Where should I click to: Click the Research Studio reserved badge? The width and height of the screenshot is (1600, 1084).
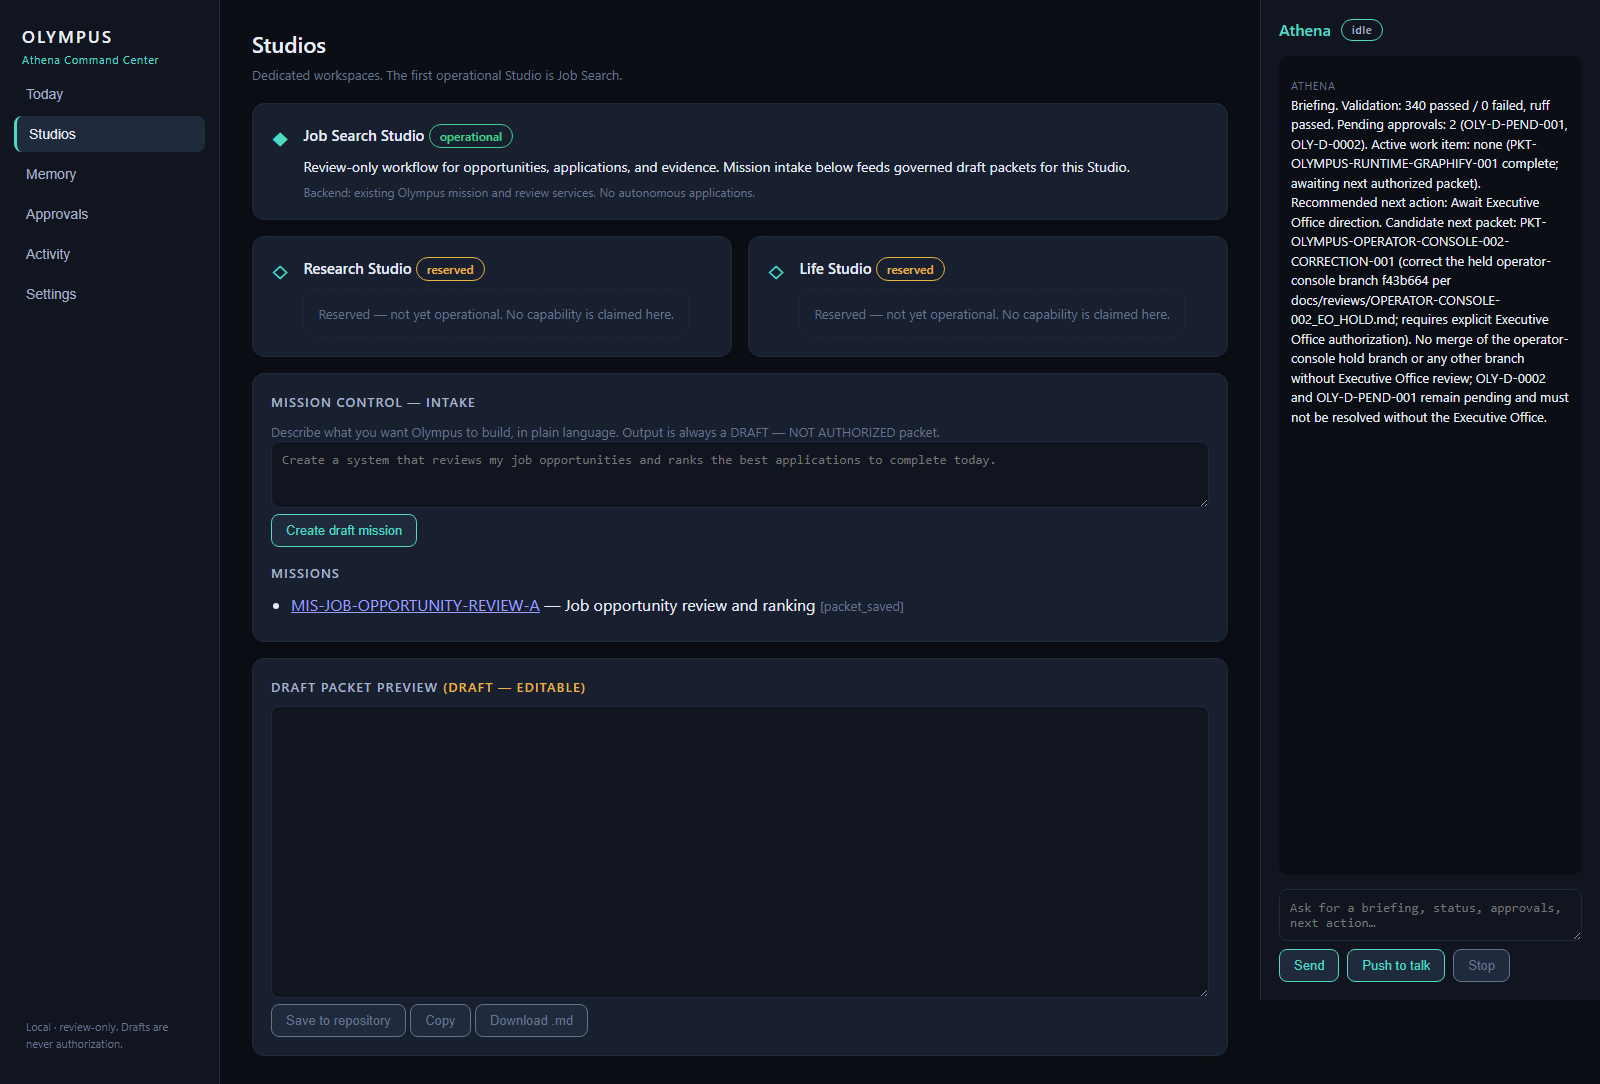[x=450, y=269]
